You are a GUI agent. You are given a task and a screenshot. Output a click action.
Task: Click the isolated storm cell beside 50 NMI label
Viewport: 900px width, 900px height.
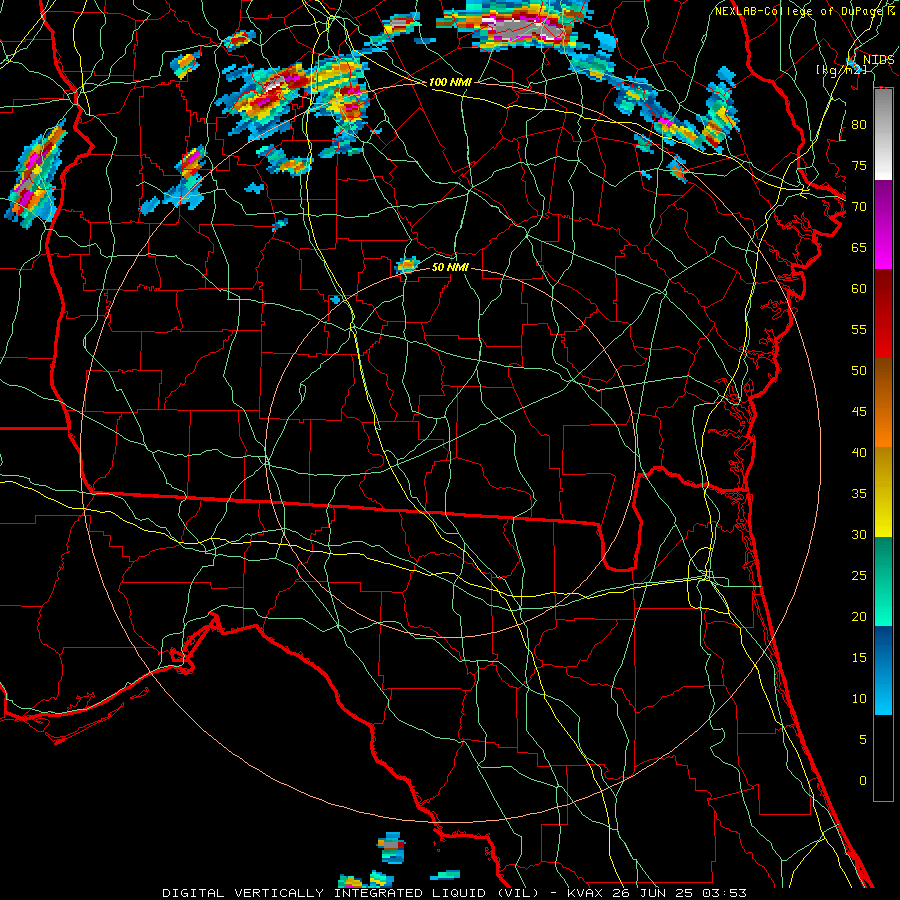click(407, 265)
